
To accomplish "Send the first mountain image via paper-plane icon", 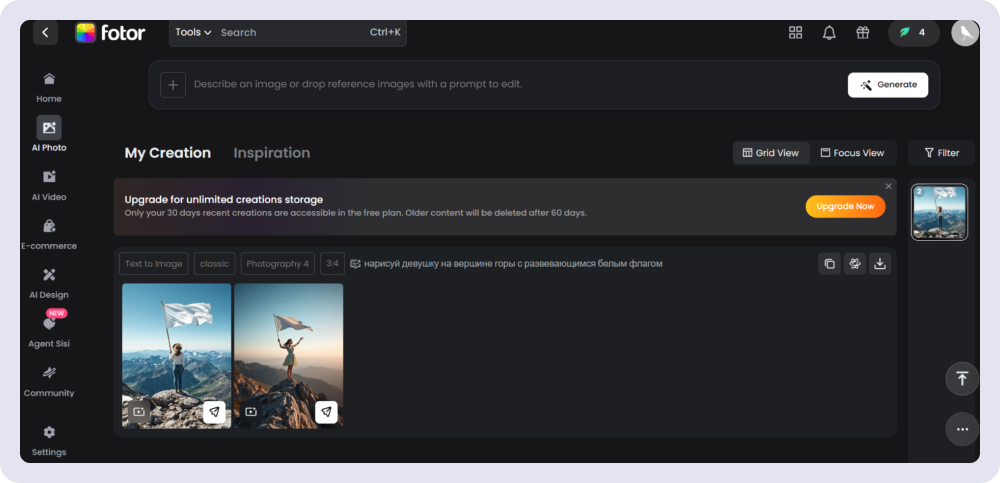I will (214, 411).
